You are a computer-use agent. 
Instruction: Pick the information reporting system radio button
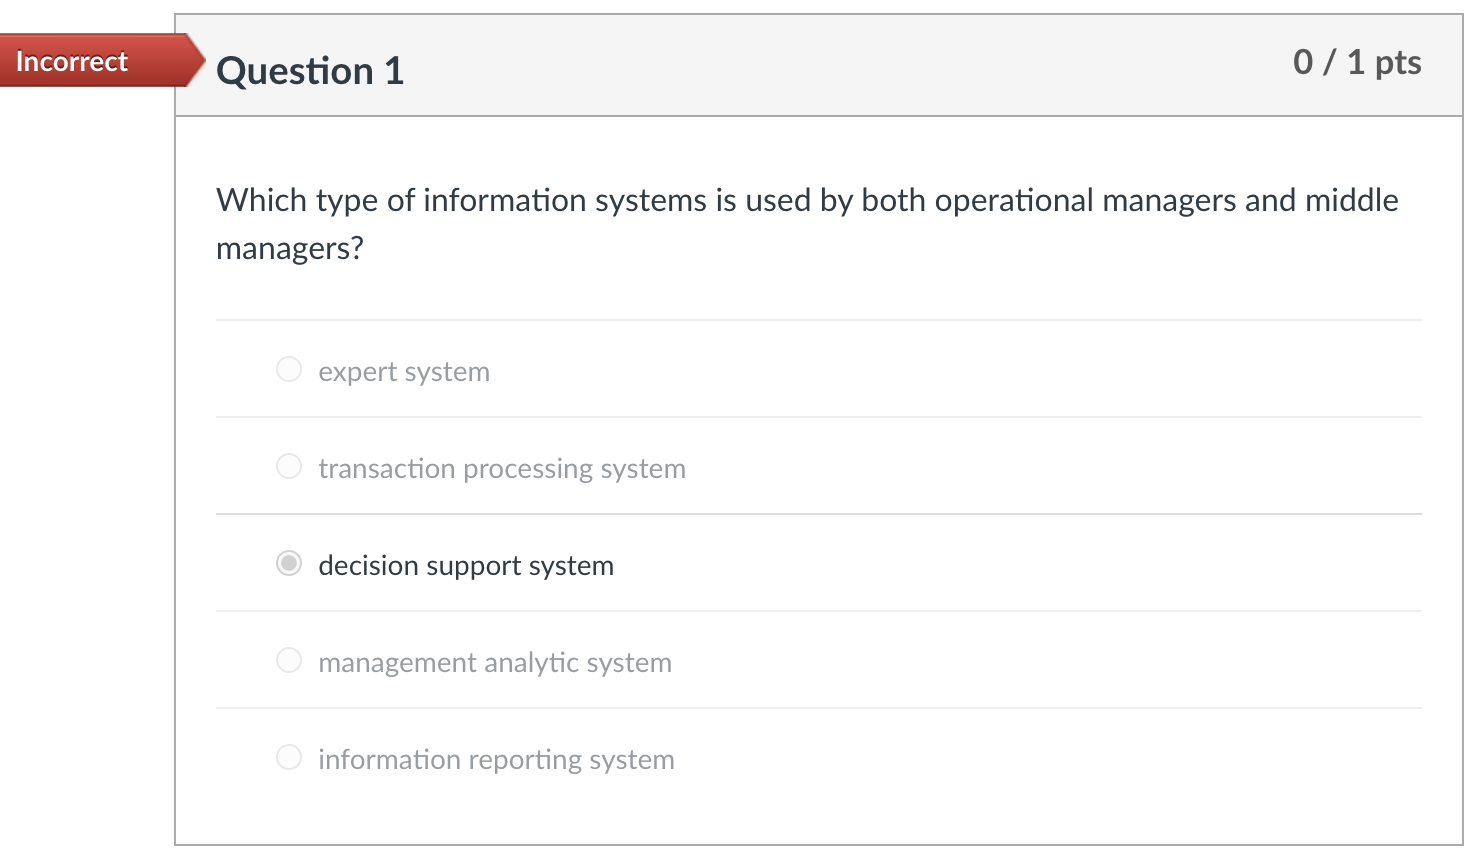pyautogui.click(x=289, y=758)
